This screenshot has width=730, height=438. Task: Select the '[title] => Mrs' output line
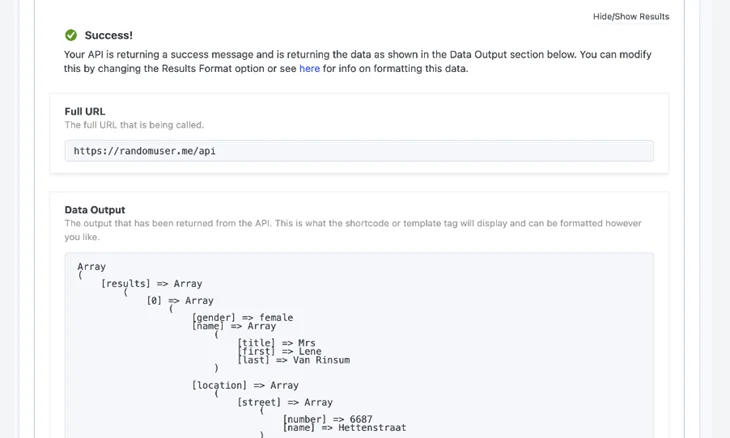(x=277, y=343)
